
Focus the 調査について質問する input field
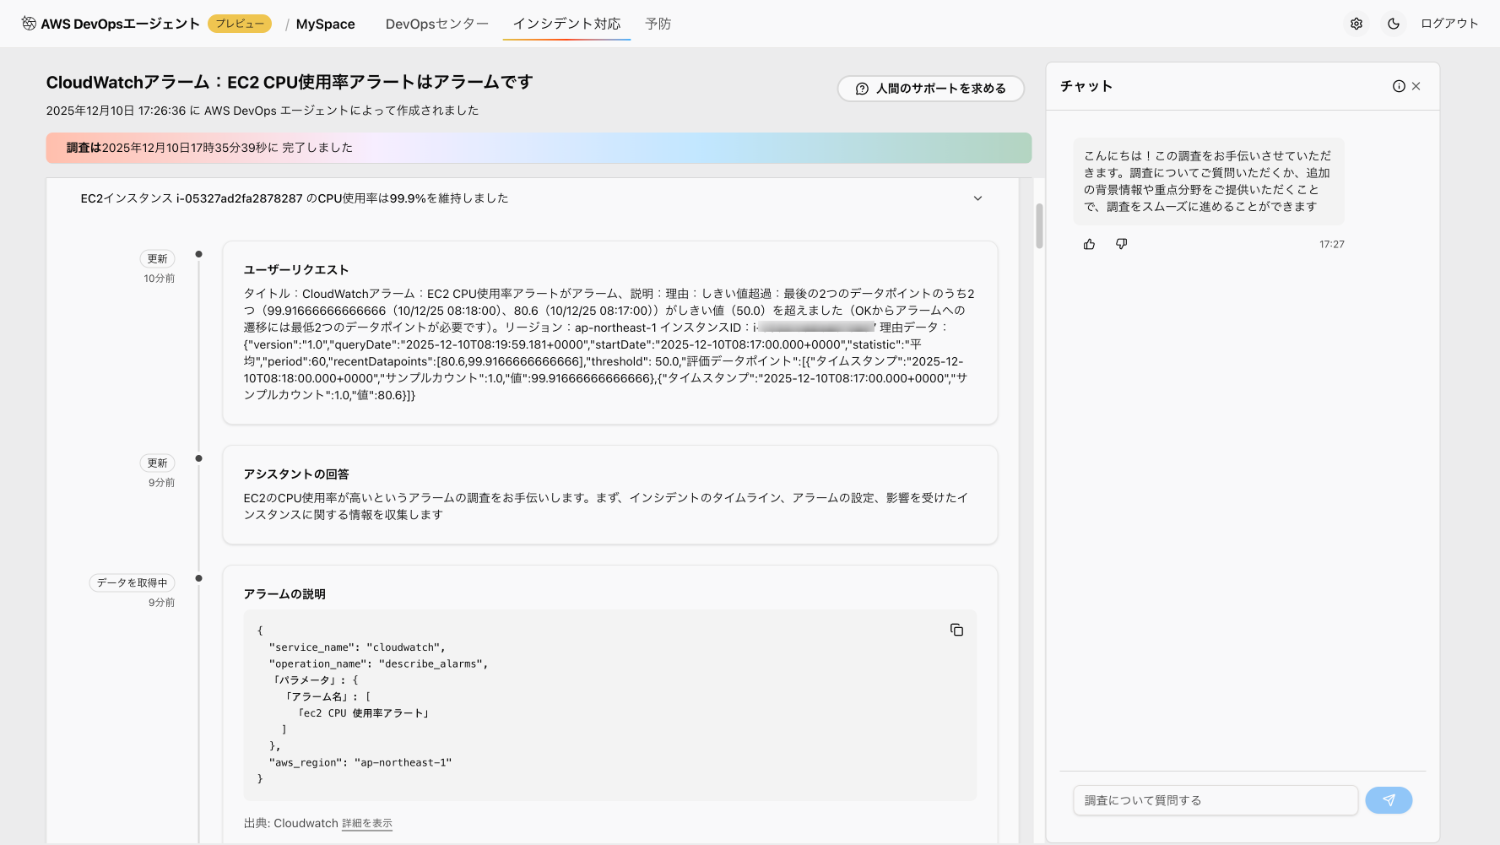tap(1215, 800)
